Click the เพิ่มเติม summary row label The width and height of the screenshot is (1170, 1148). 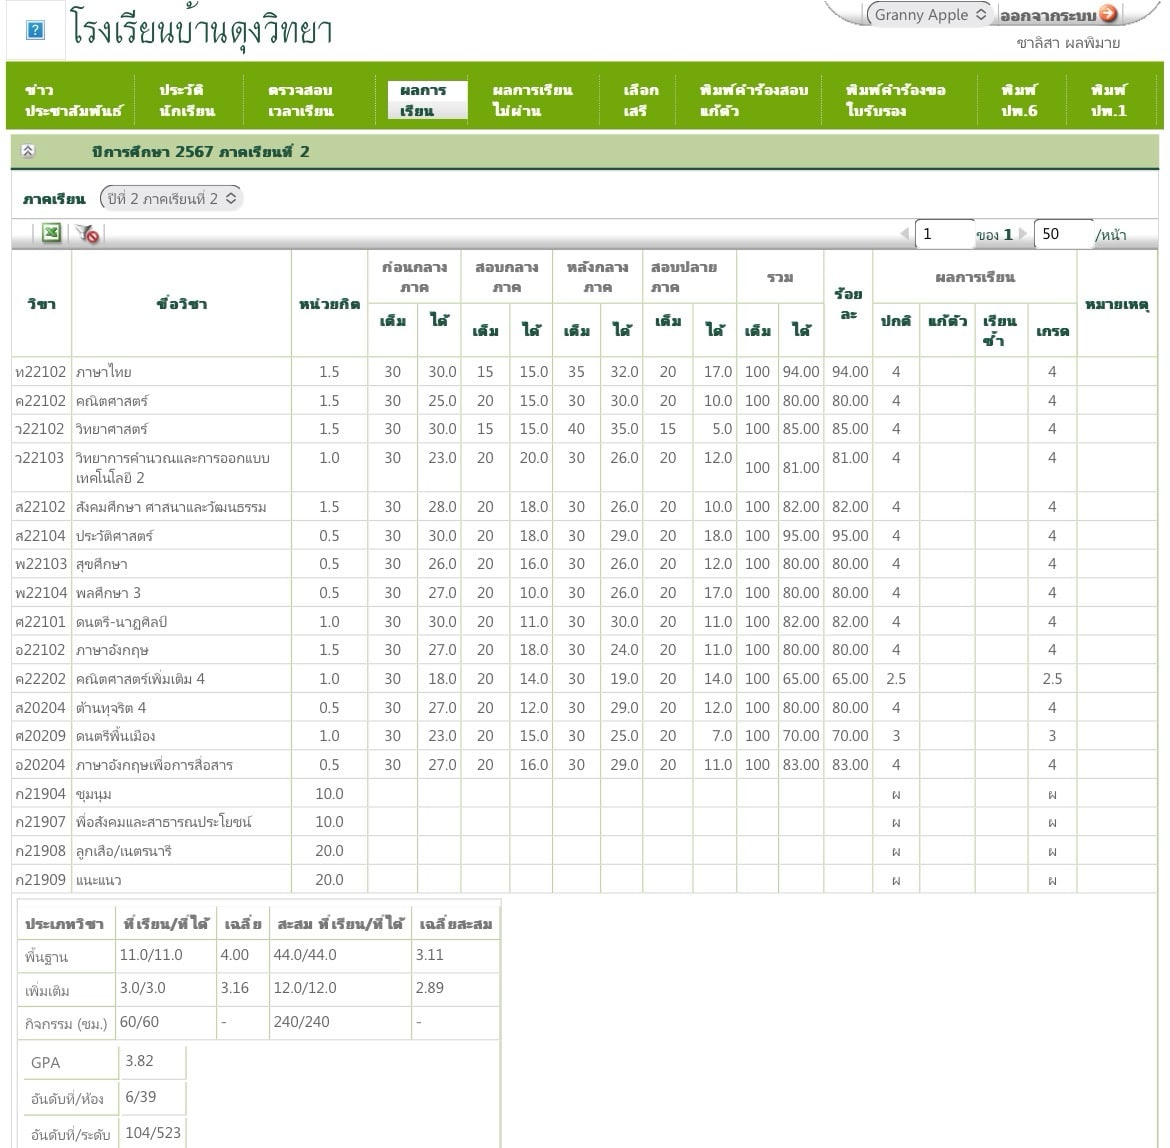(47, 990)
